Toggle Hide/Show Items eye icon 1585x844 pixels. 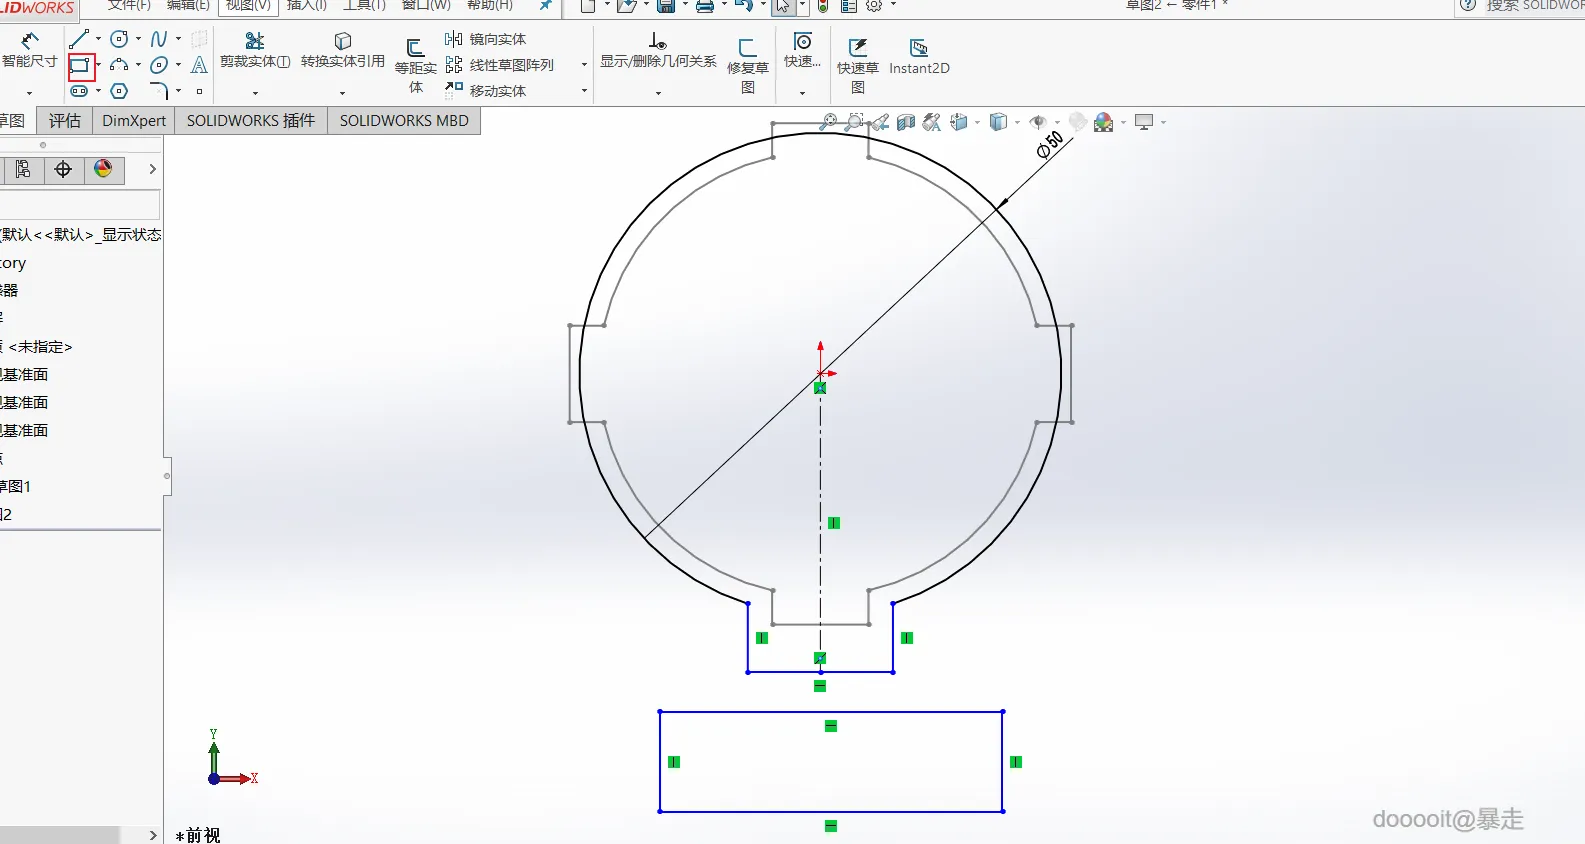coord(1038,122)
